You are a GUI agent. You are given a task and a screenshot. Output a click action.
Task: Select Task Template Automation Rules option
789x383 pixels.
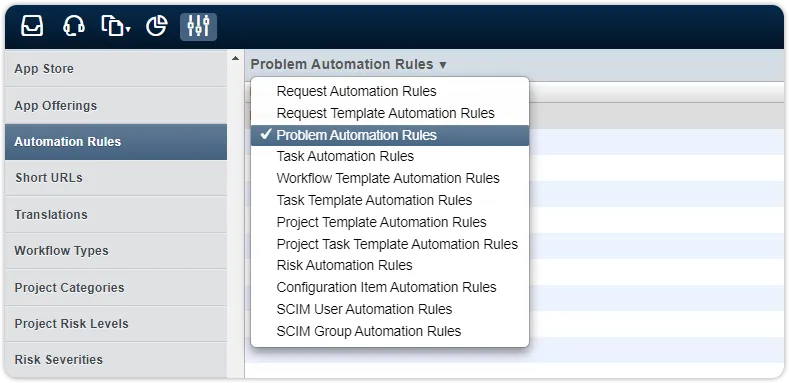[x=390, y=200]
